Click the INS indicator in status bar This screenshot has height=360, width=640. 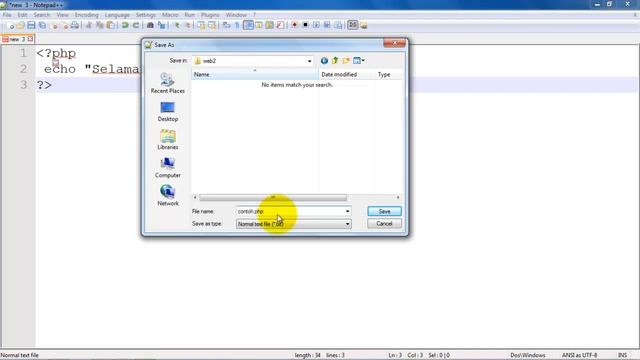click(622, 356)
